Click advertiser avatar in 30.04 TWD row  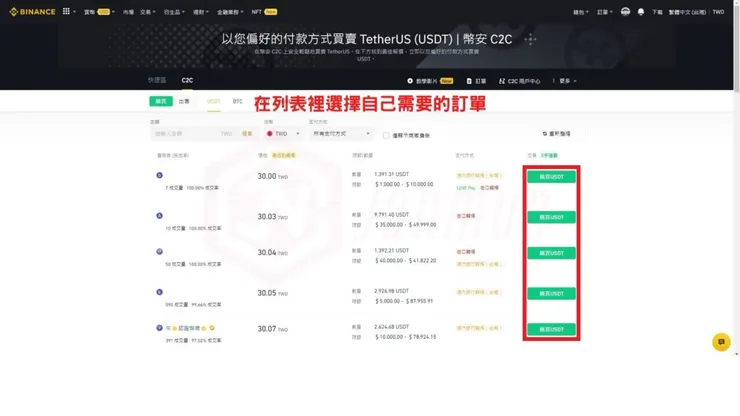tap(160, 252)
